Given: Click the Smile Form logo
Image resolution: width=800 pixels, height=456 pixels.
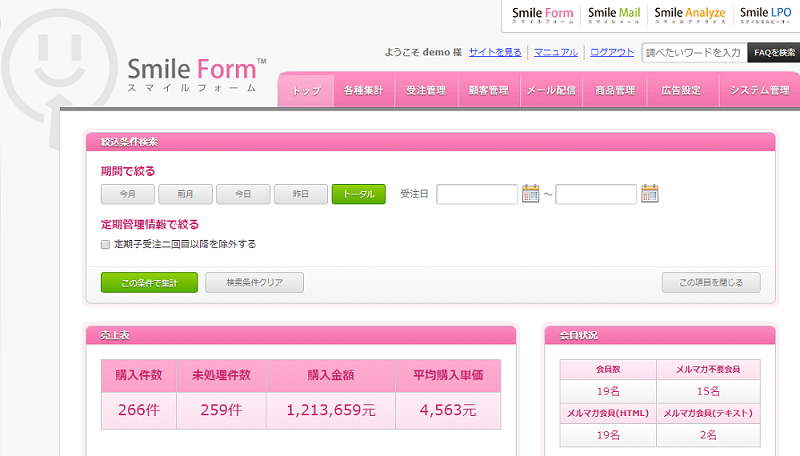Looking at the screenshot, I should (196, 74).
